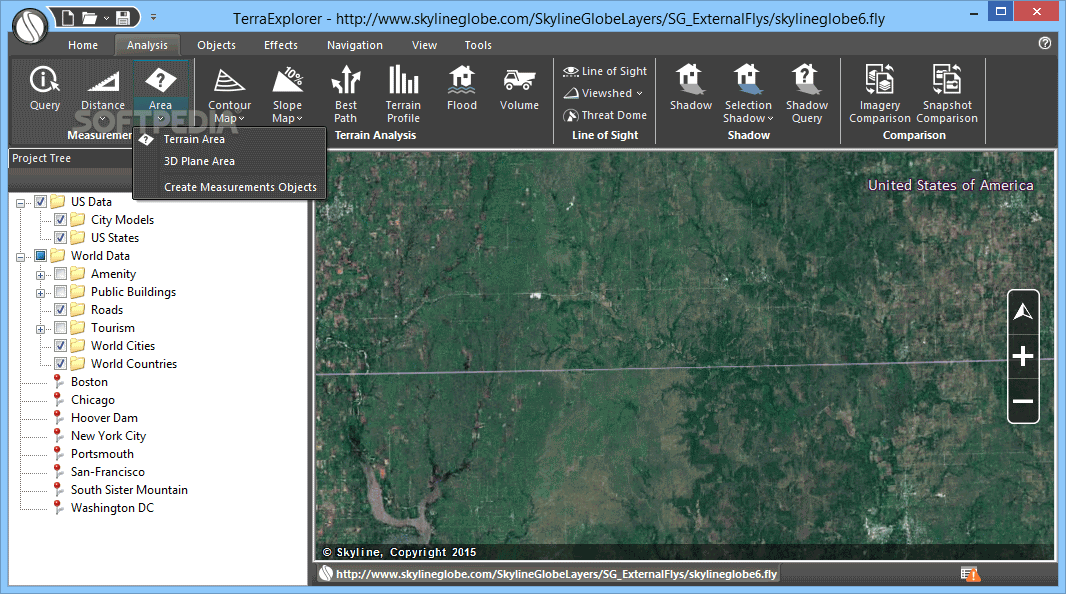1066x594 pixels.
Task: Uncheck the World Cities checkbox
Action: coord(61,346)
